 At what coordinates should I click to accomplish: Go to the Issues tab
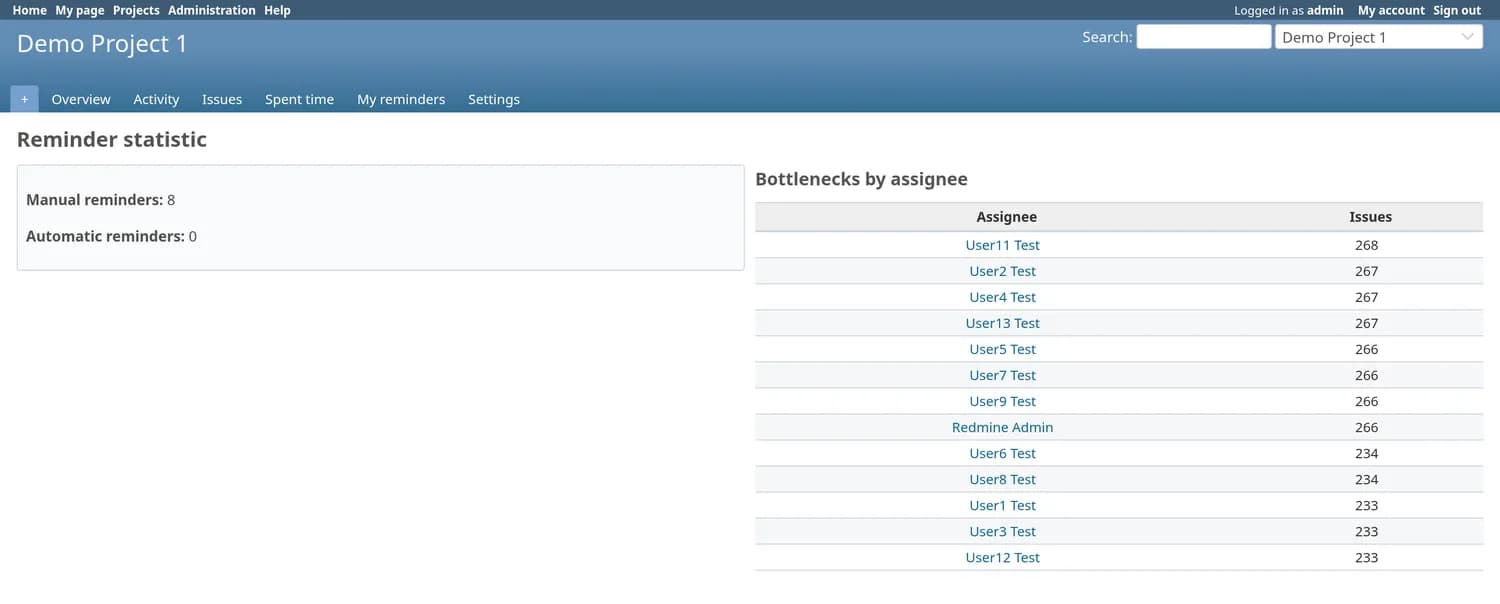click(222, 99)
